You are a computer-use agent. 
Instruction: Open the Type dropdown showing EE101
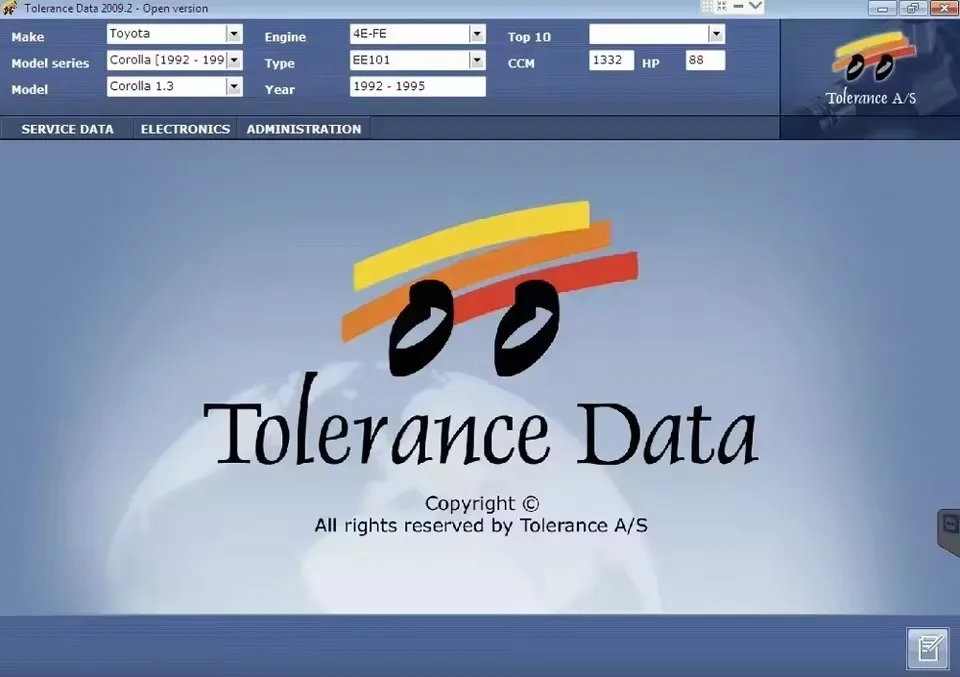click(478, 60)
